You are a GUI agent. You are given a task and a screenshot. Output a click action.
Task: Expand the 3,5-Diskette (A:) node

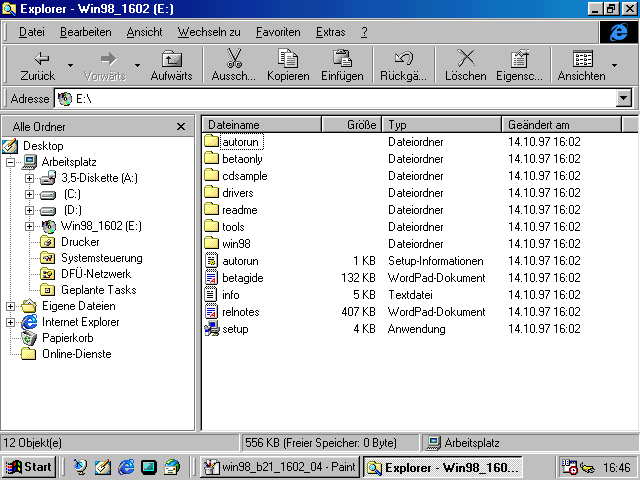[29, 178]
